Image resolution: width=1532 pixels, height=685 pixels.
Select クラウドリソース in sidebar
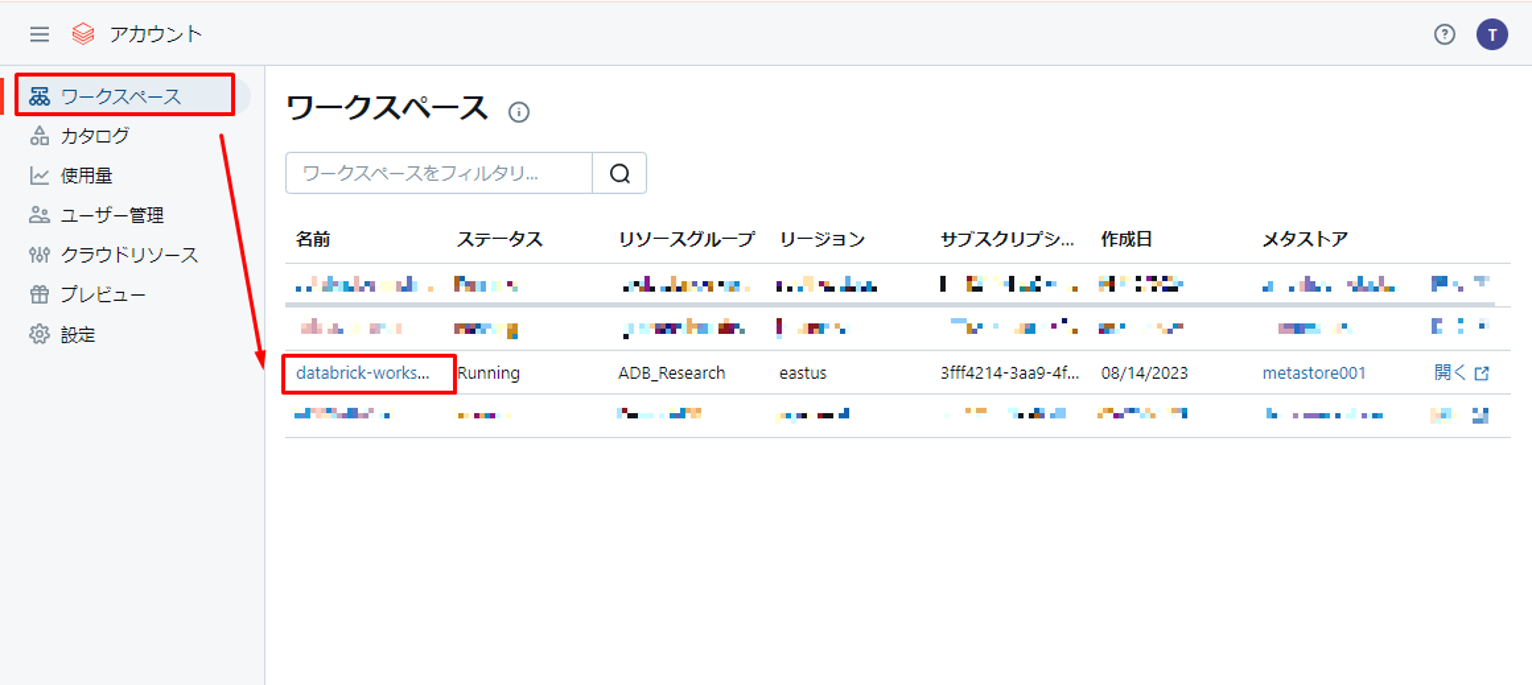coord(129,255)
